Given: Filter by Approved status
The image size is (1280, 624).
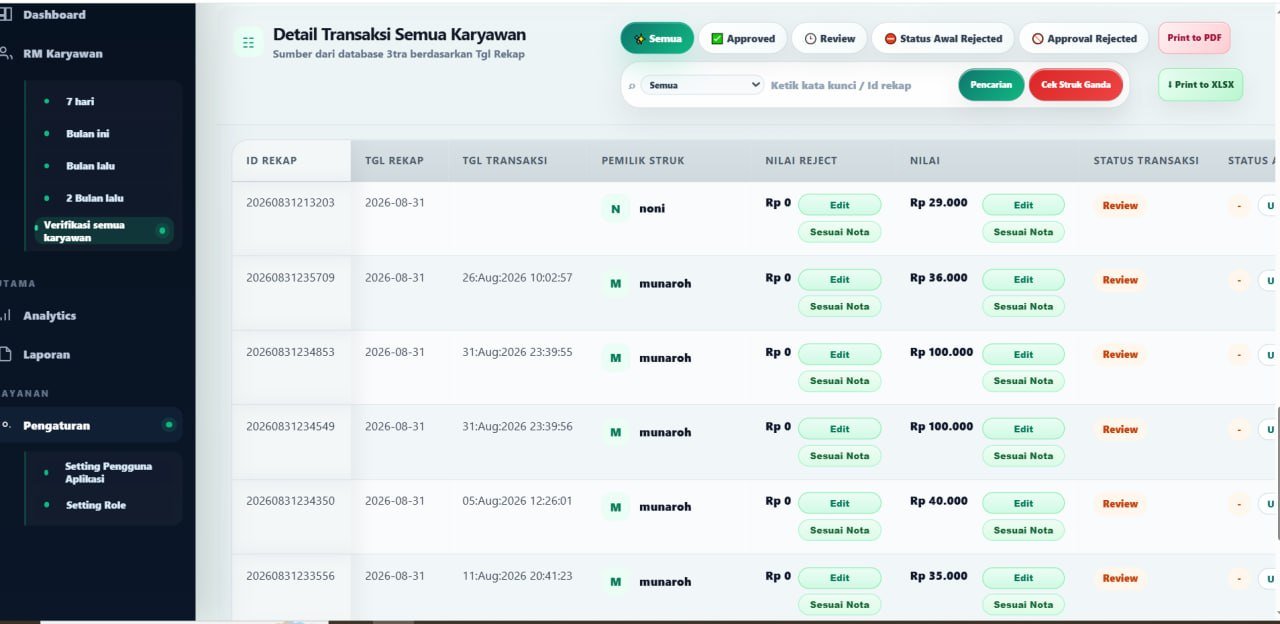Looking at the screenshot, I should [x=743, y=39].
